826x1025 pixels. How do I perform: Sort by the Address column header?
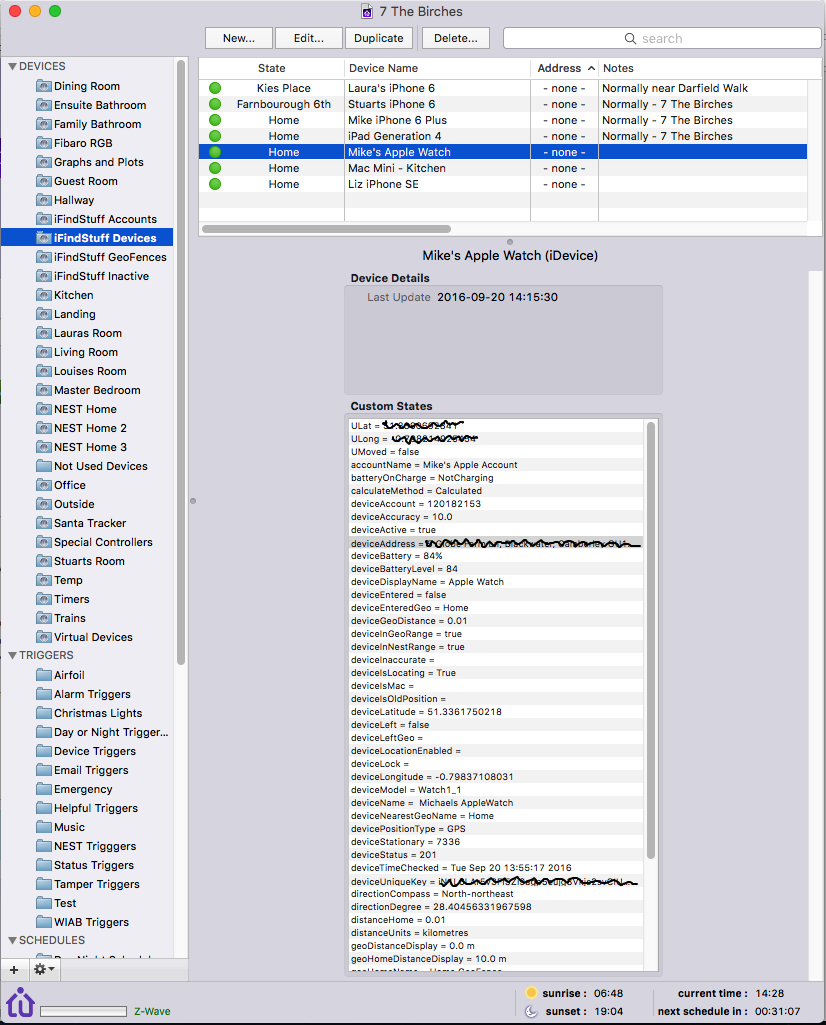point(565,68)
